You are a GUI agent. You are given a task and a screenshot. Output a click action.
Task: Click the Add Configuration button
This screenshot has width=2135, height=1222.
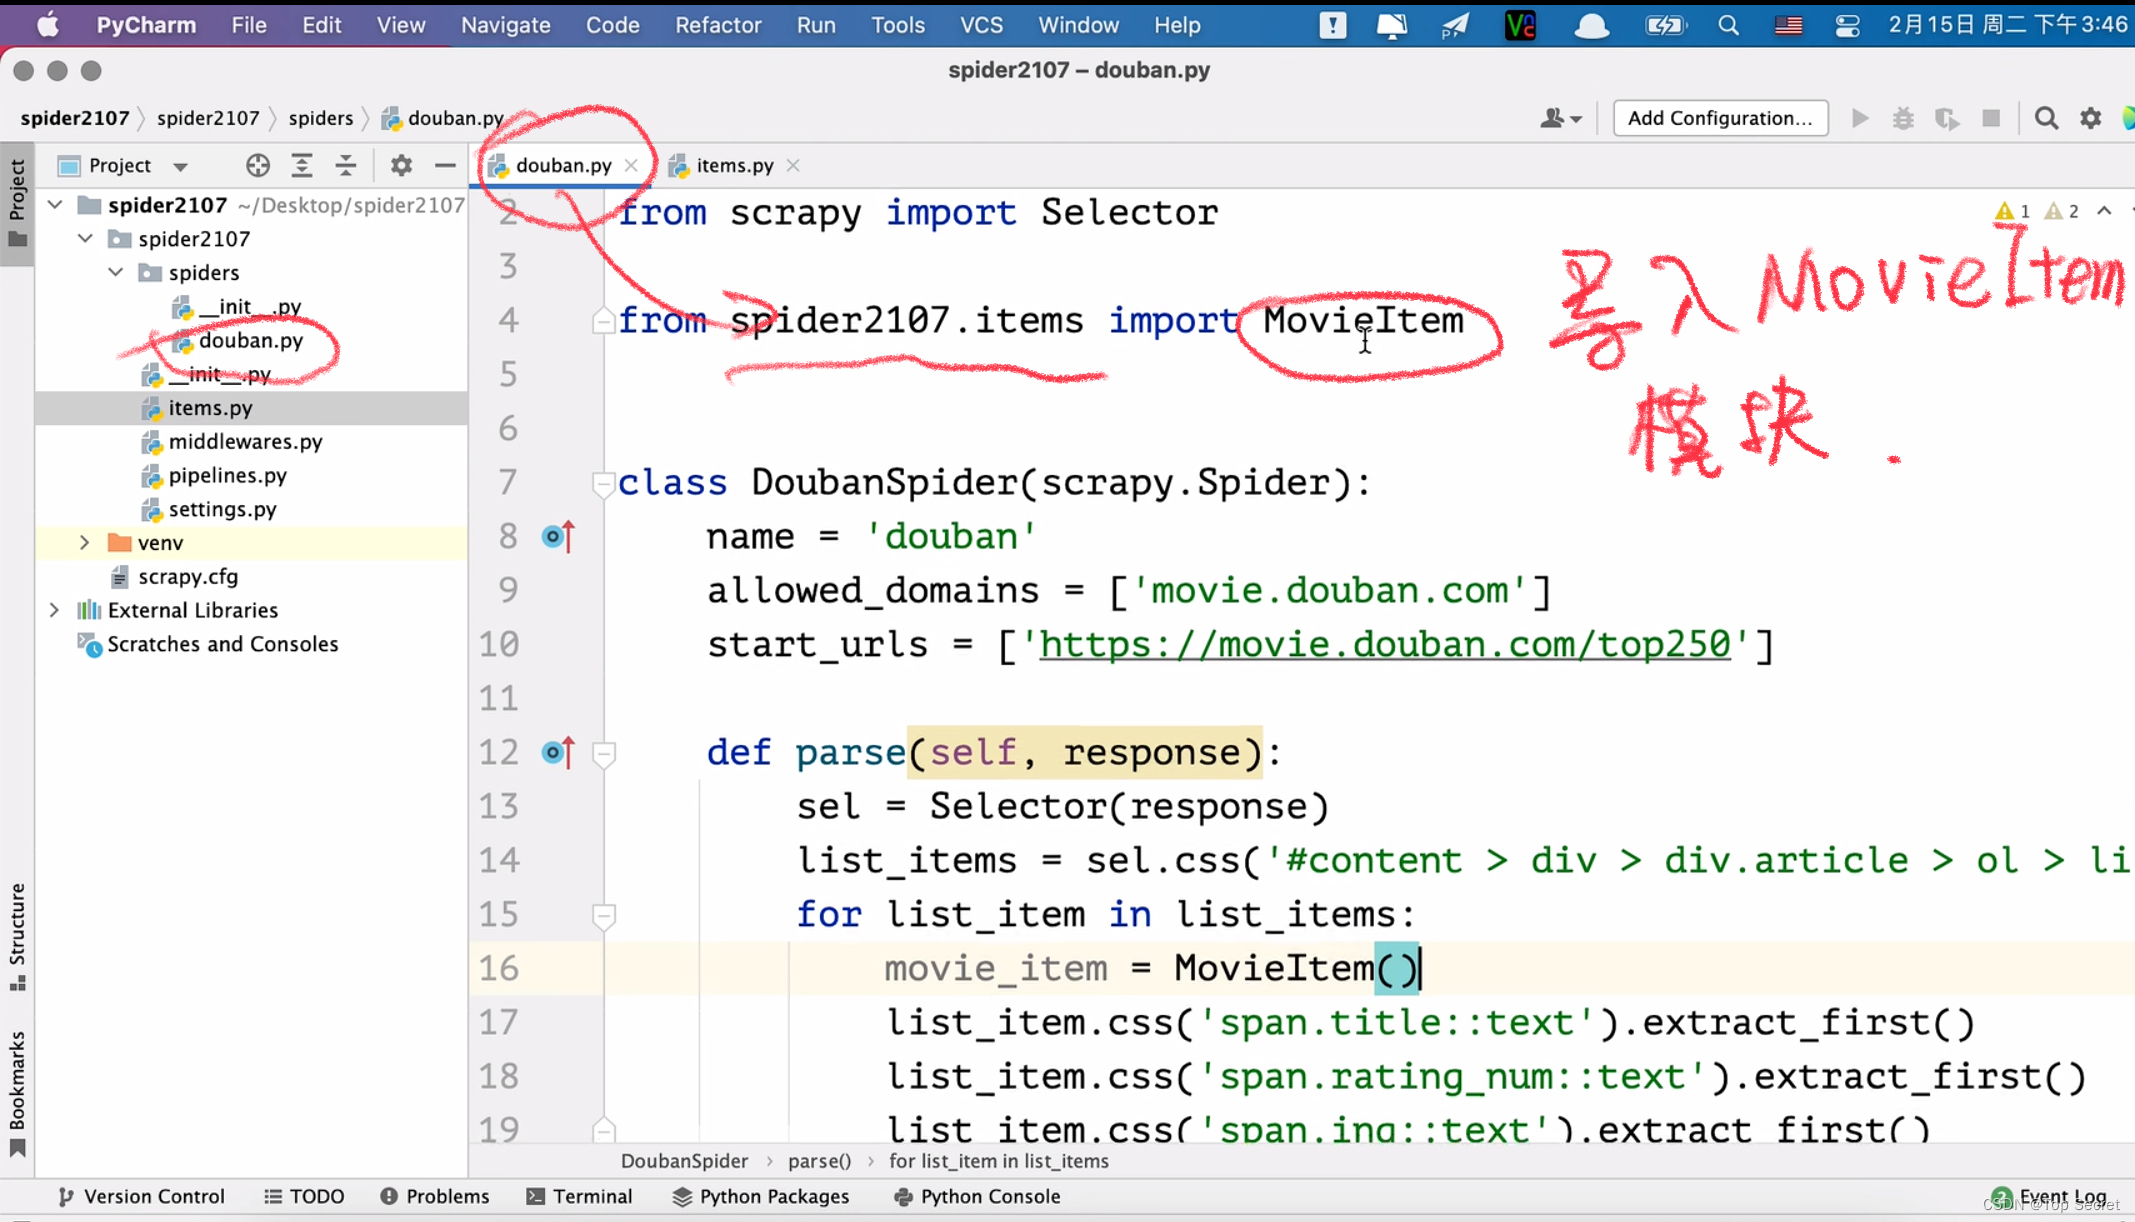(x=1719, y=119)
